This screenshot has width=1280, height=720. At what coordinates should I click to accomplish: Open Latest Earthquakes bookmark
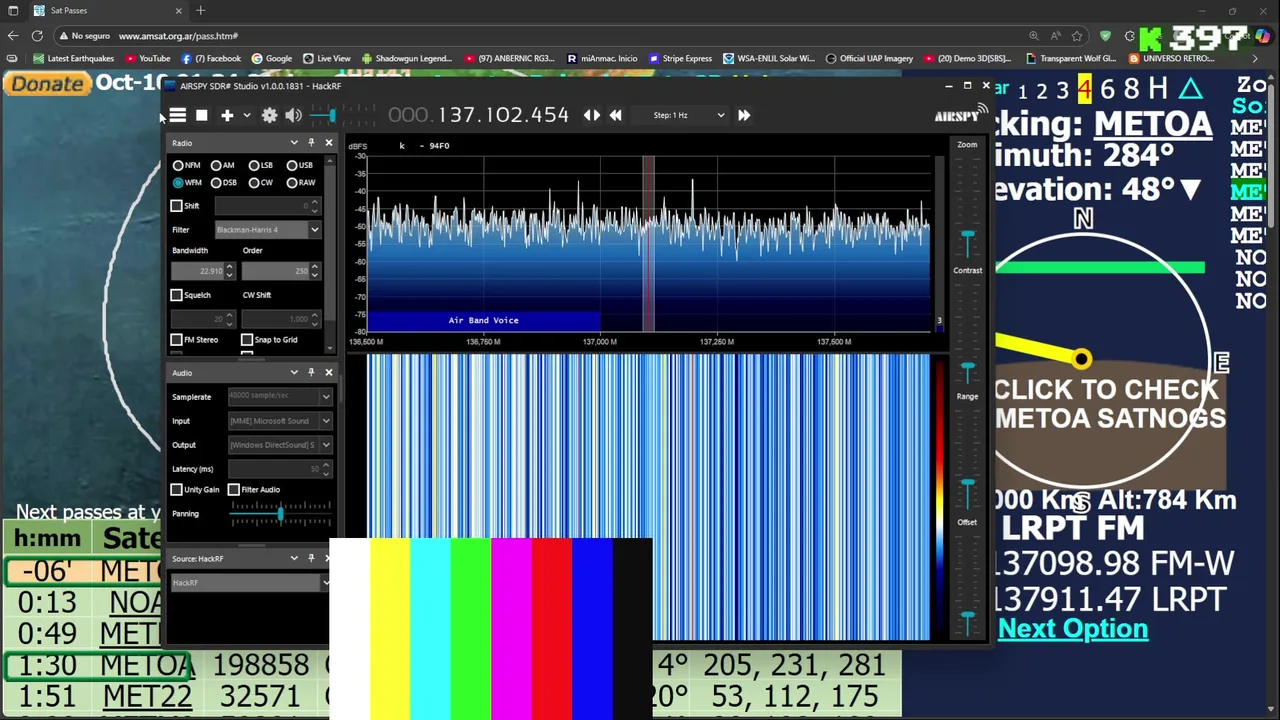pos(74,58)
